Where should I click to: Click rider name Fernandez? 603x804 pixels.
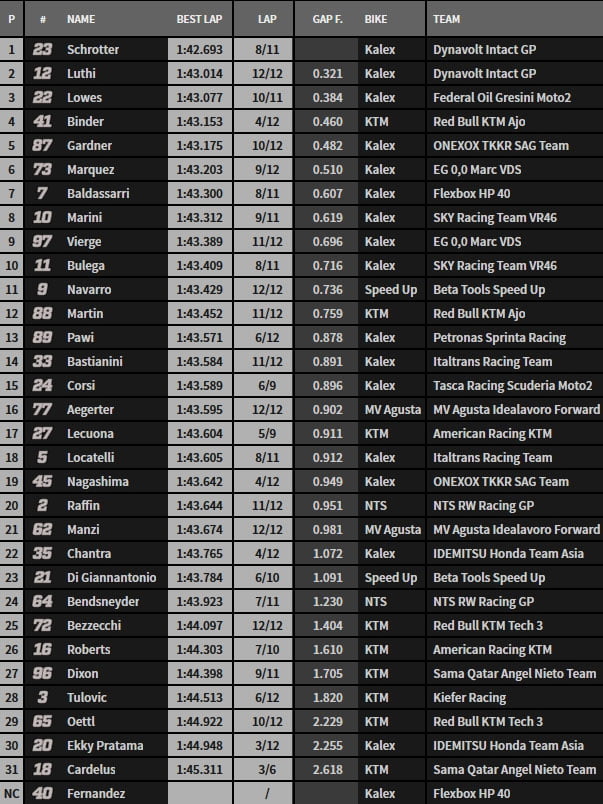click(96, 794)
